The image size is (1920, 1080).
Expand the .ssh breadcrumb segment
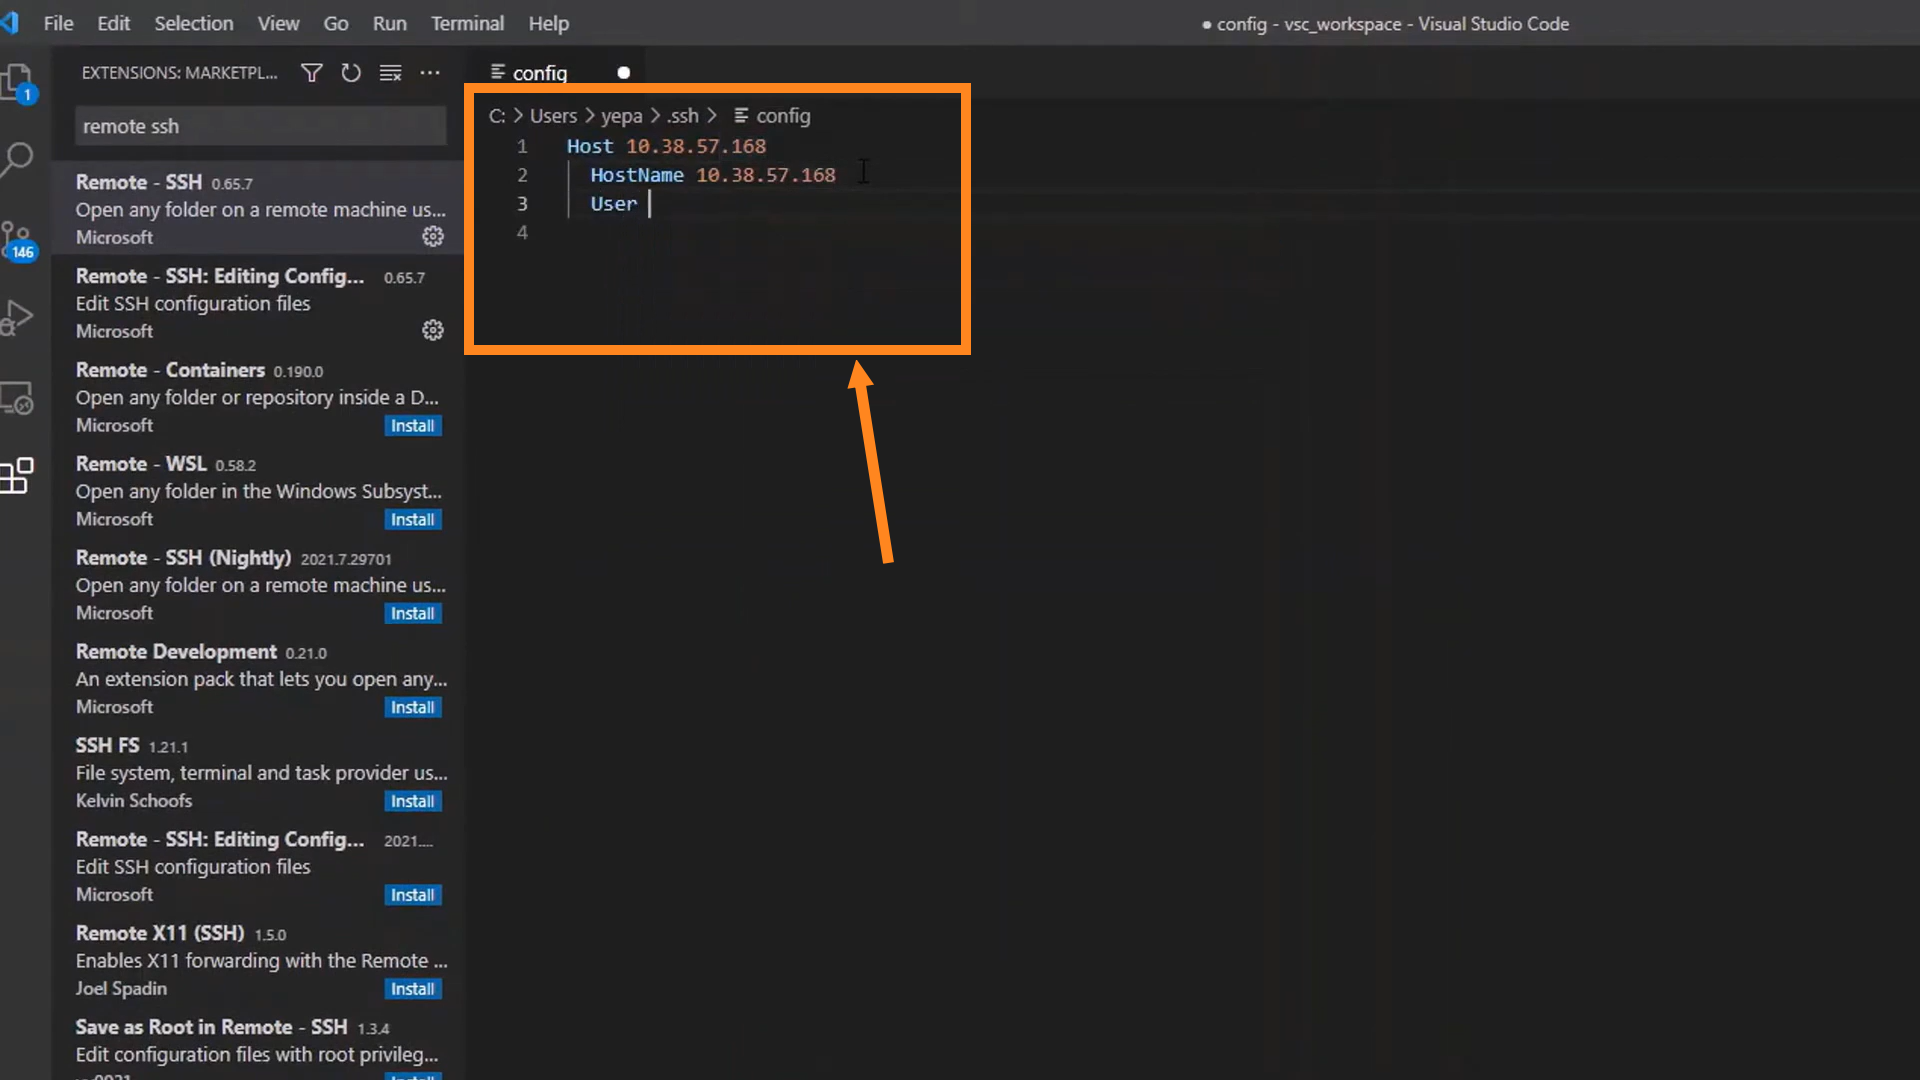(683, 116)
